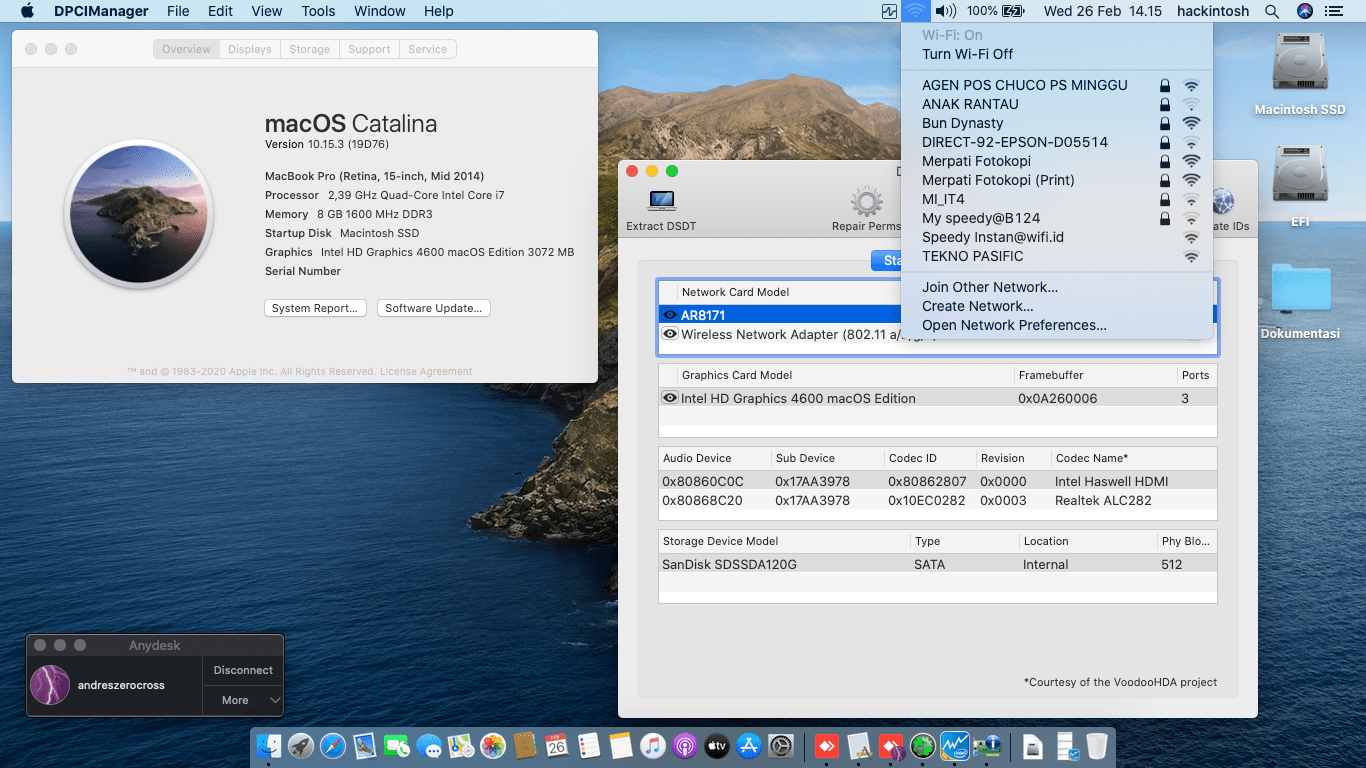Open App Store from the dock
Image resolution: width=1366 pixels, height=768 pixels.
[748, 745]
